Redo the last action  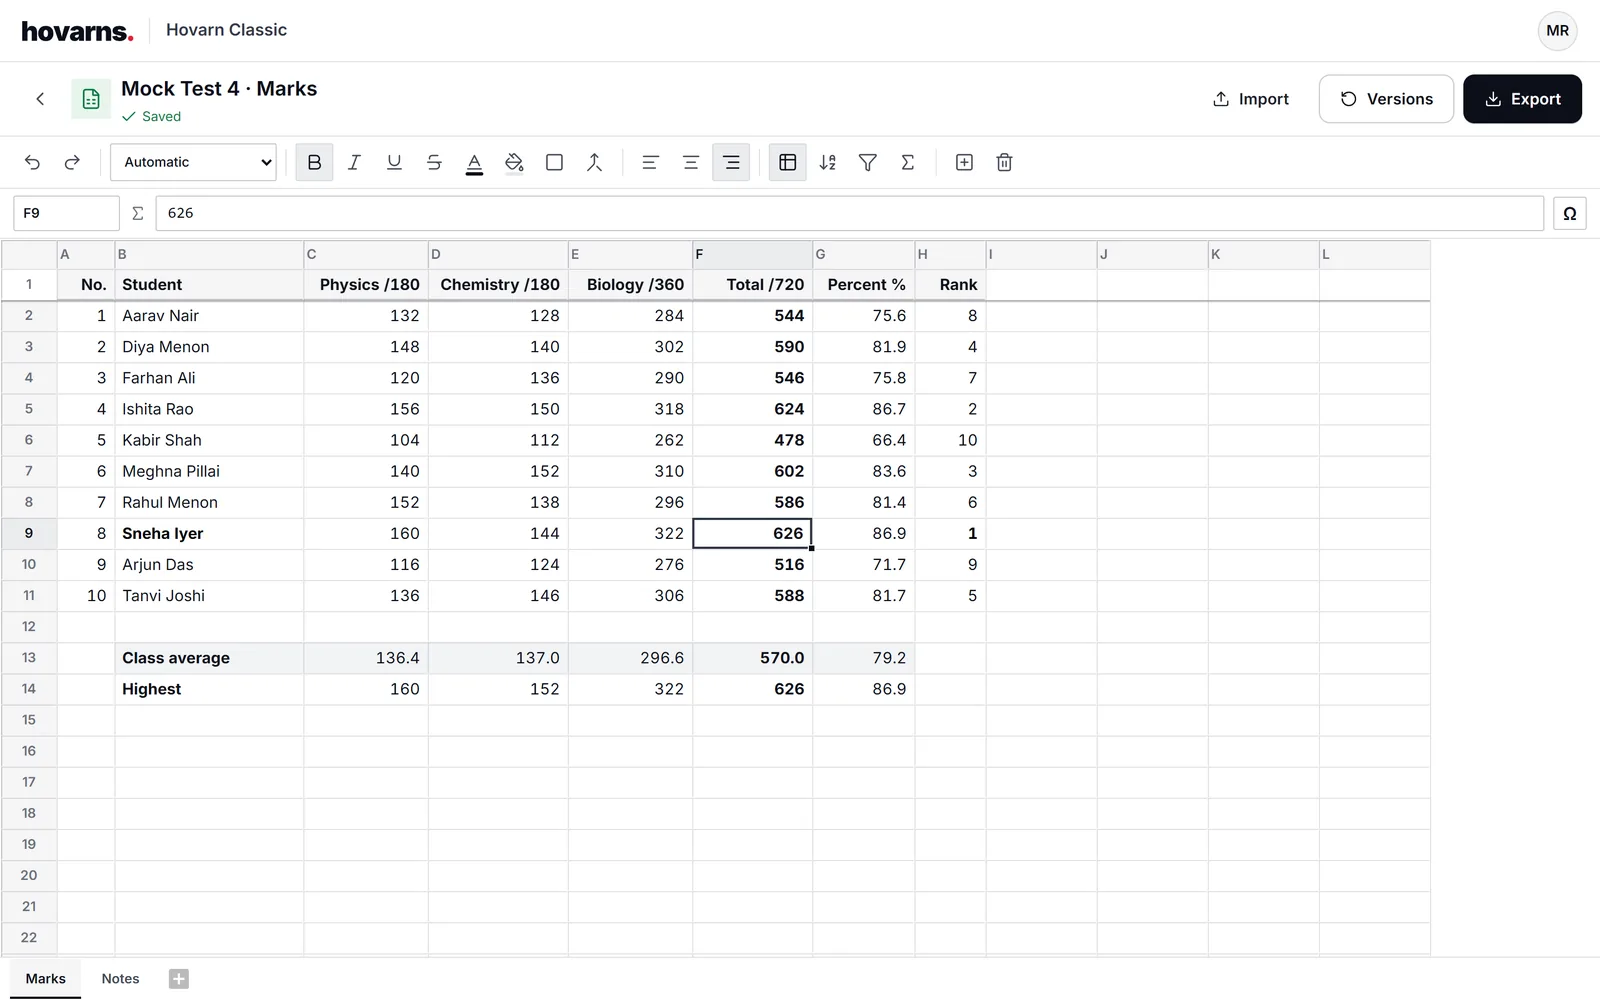coord(72,162)
